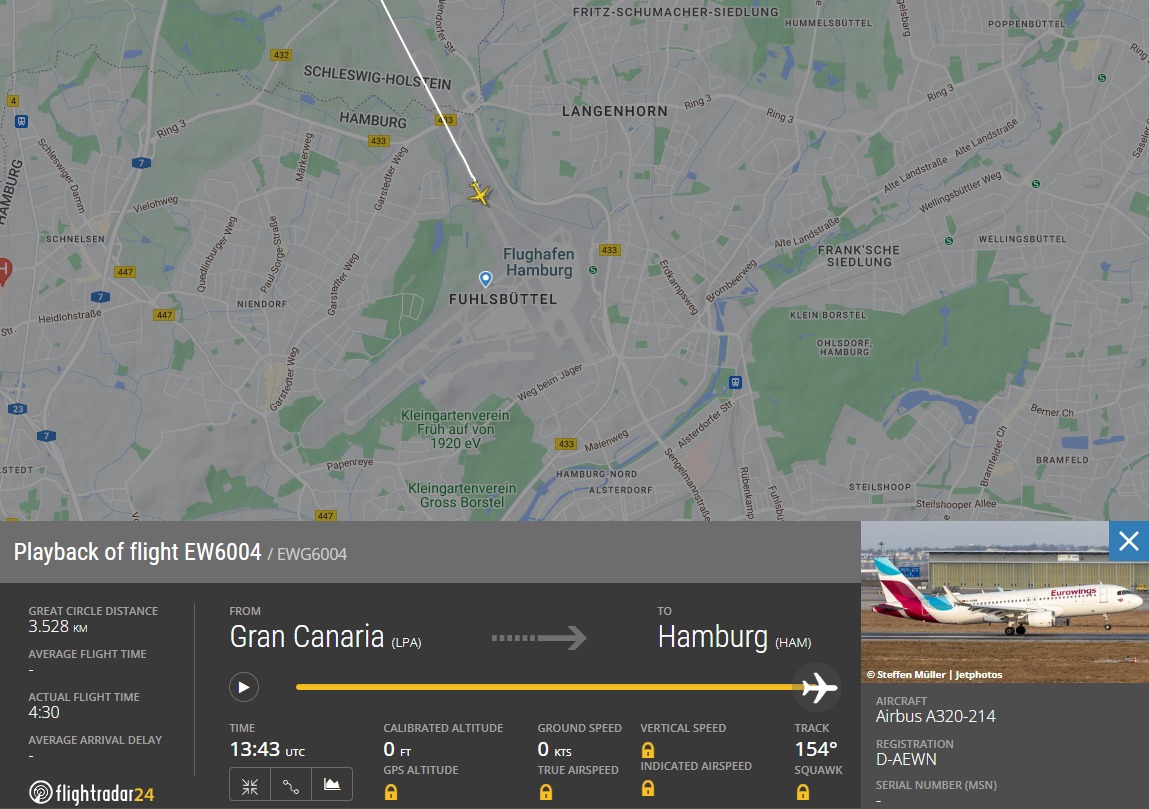Open the Eurowings aircraft photo
This screenshot has width=1149, height=809.
tap(1004, 601)
